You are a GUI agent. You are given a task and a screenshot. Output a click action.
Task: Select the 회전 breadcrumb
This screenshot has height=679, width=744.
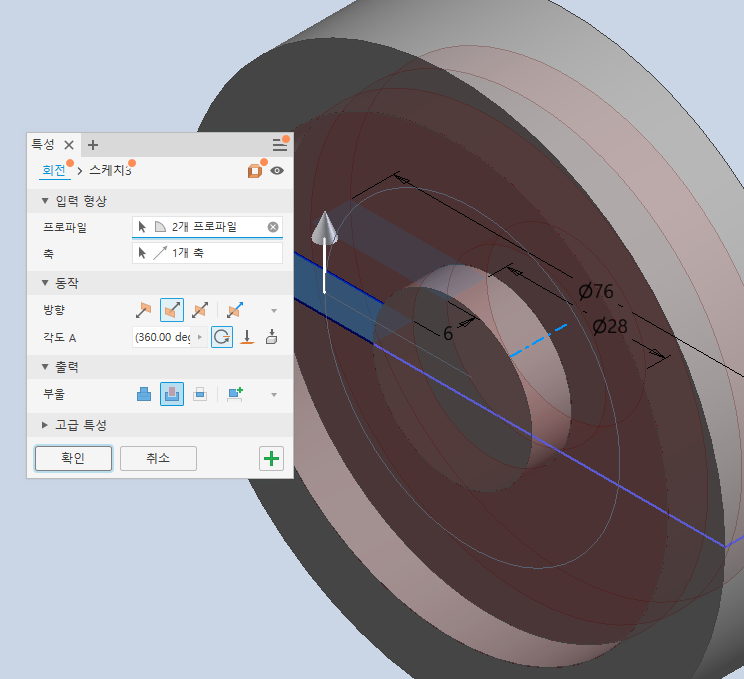click(x=54, y=170)
